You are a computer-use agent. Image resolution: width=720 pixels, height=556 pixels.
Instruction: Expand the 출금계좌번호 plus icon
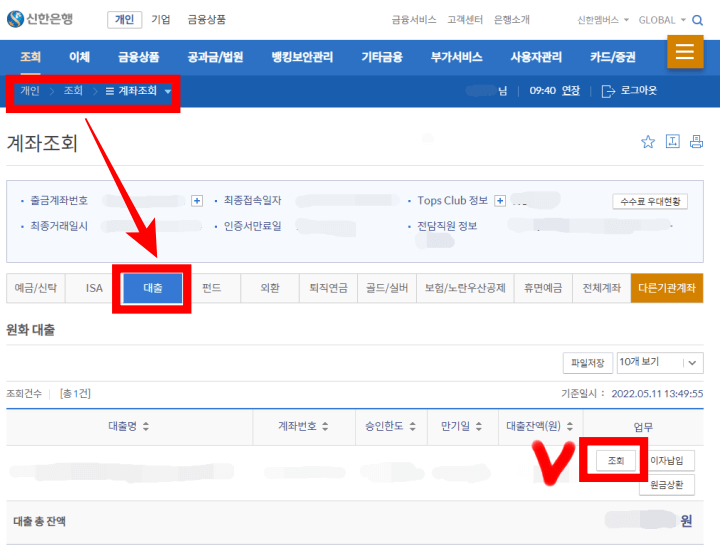click(x=197, y=201)
